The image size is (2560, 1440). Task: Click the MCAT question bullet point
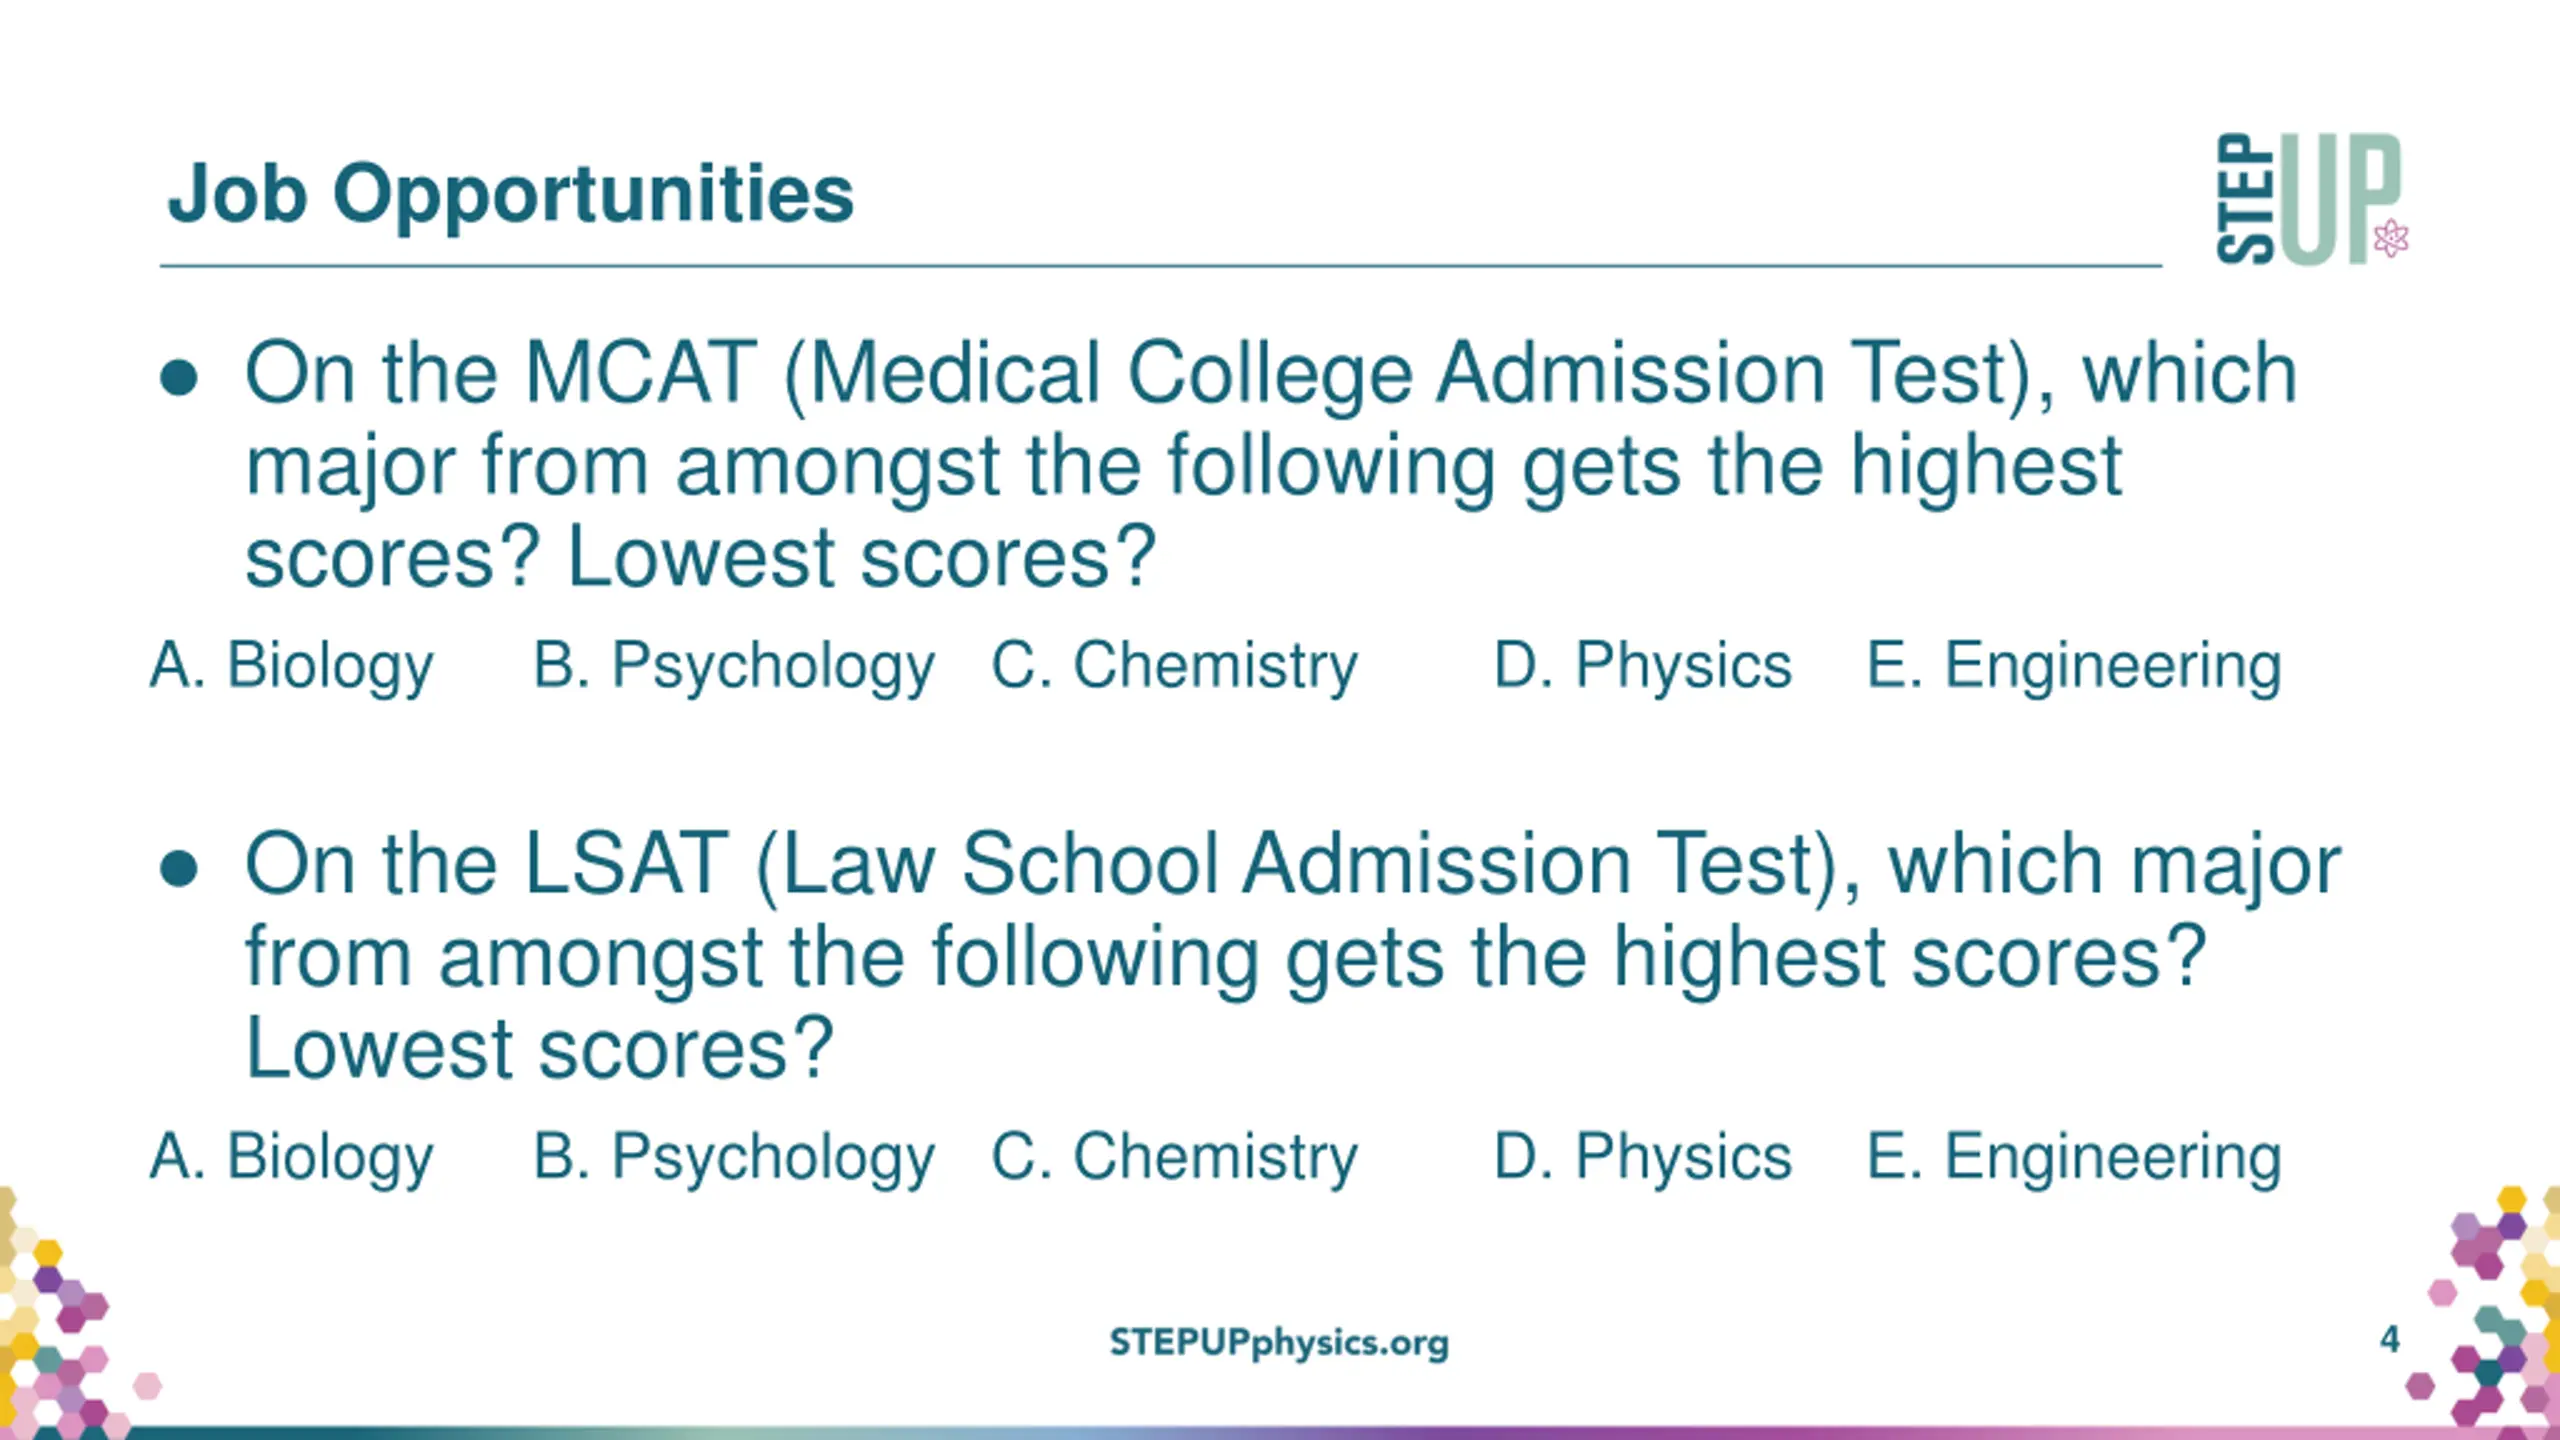click(x=179, y=377)
